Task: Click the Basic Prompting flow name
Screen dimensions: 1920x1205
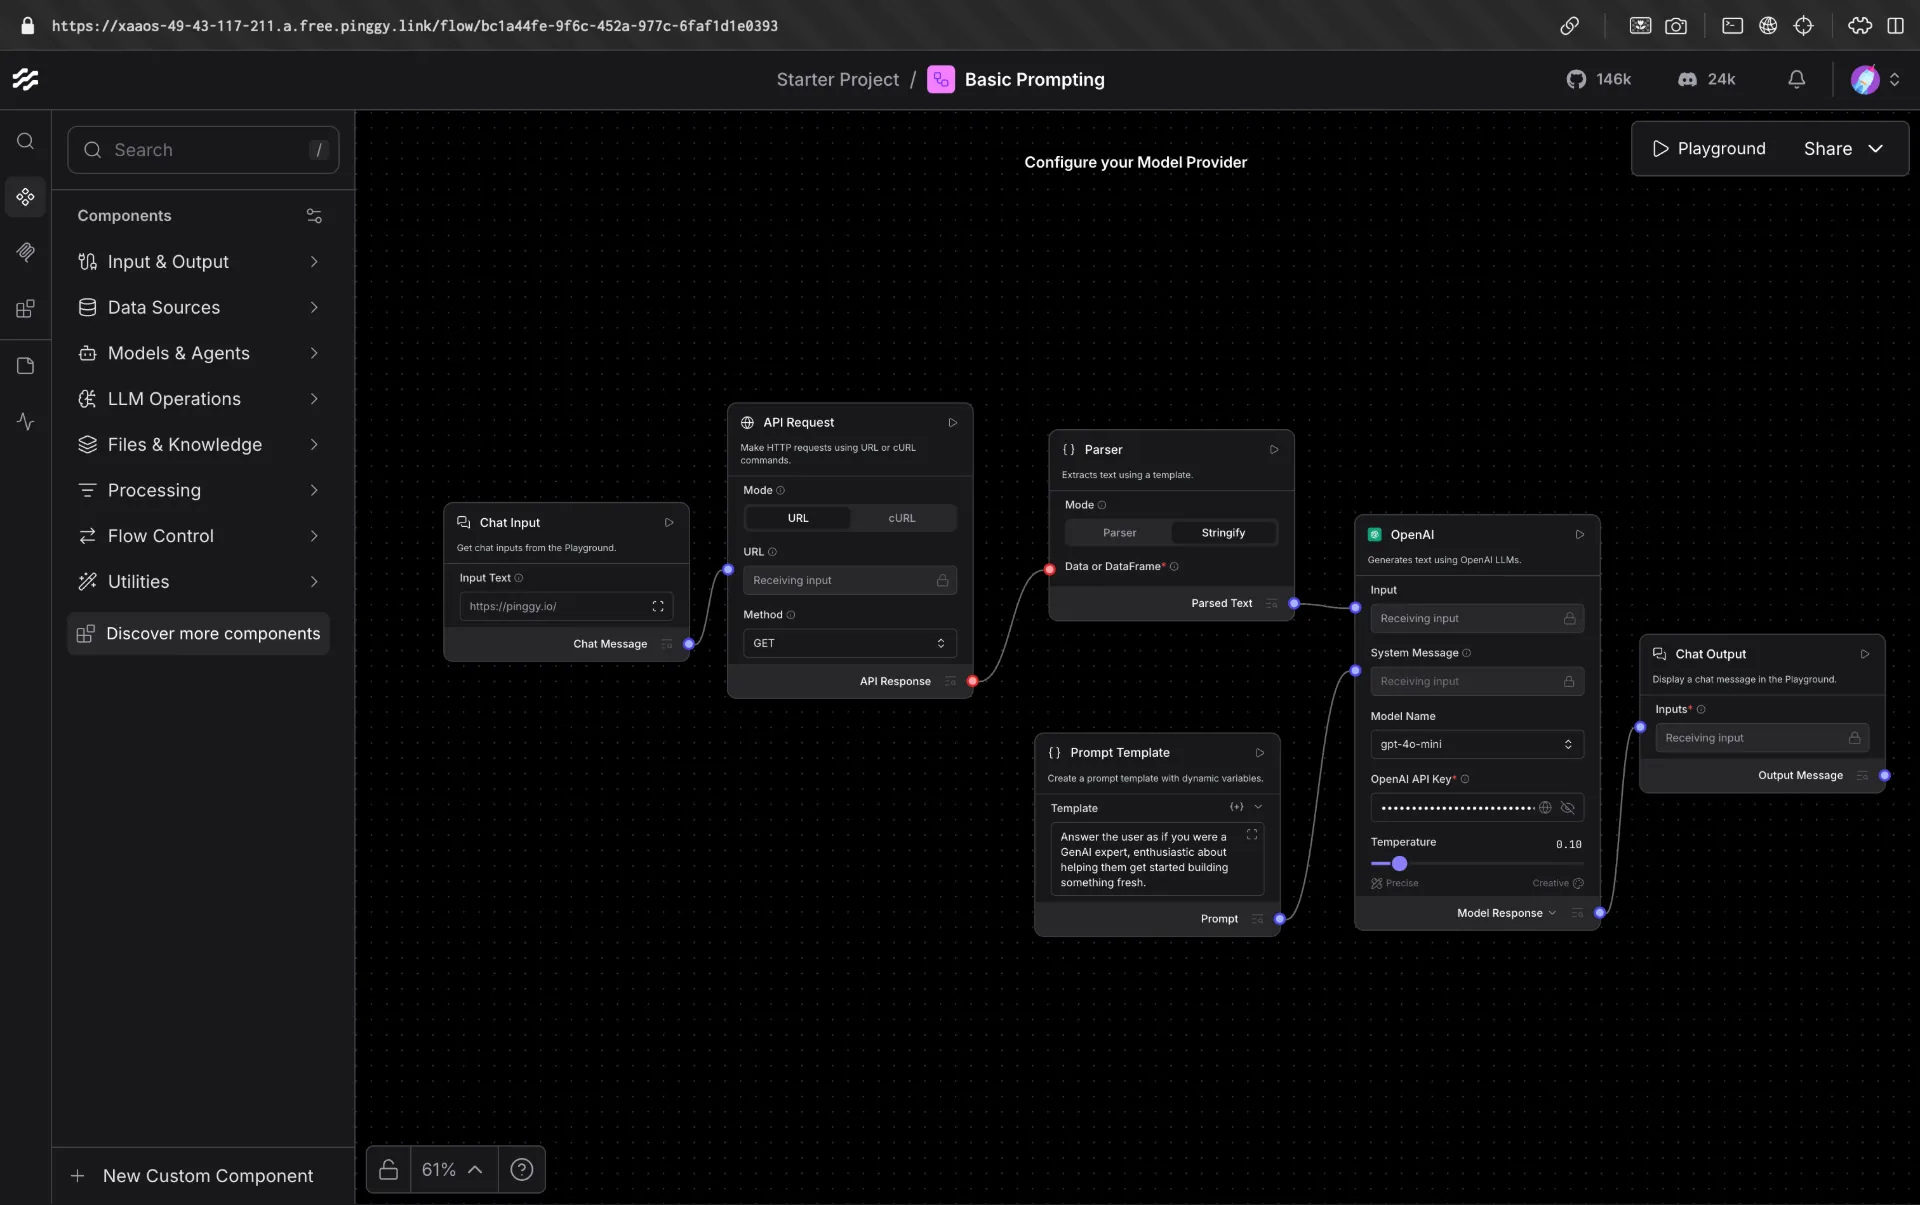Action: point(1034,79)
